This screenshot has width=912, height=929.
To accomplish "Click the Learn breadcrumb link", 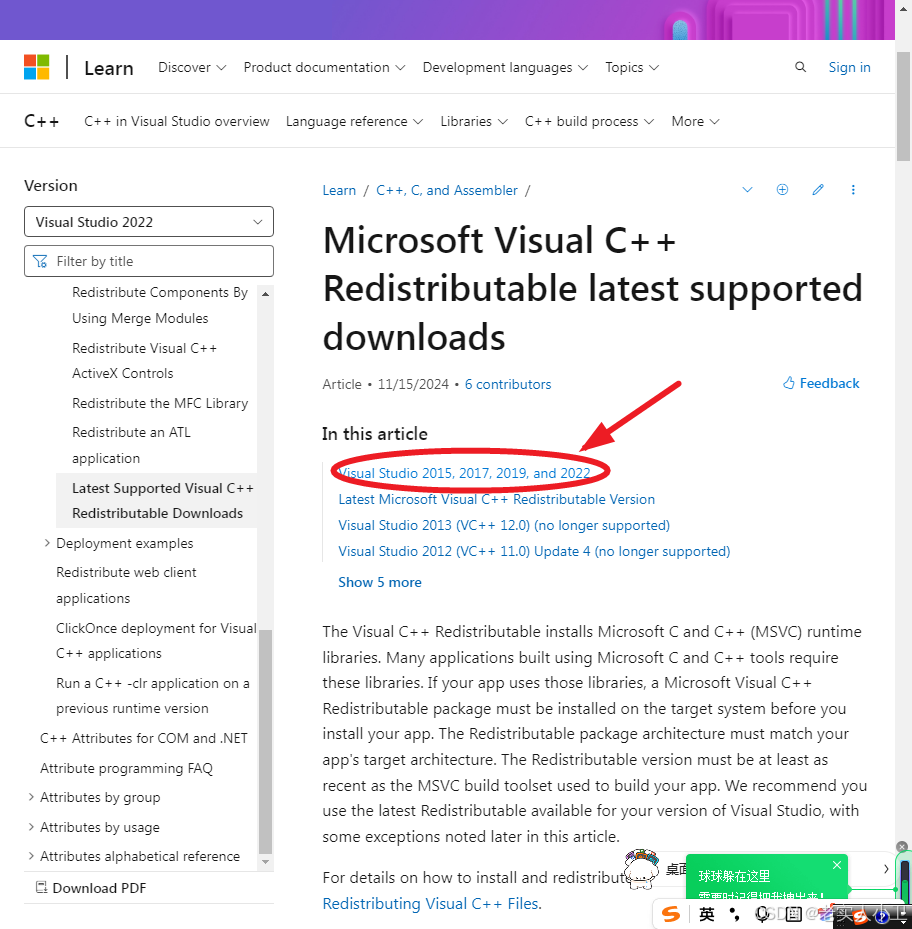I will (x=339, y=190).
